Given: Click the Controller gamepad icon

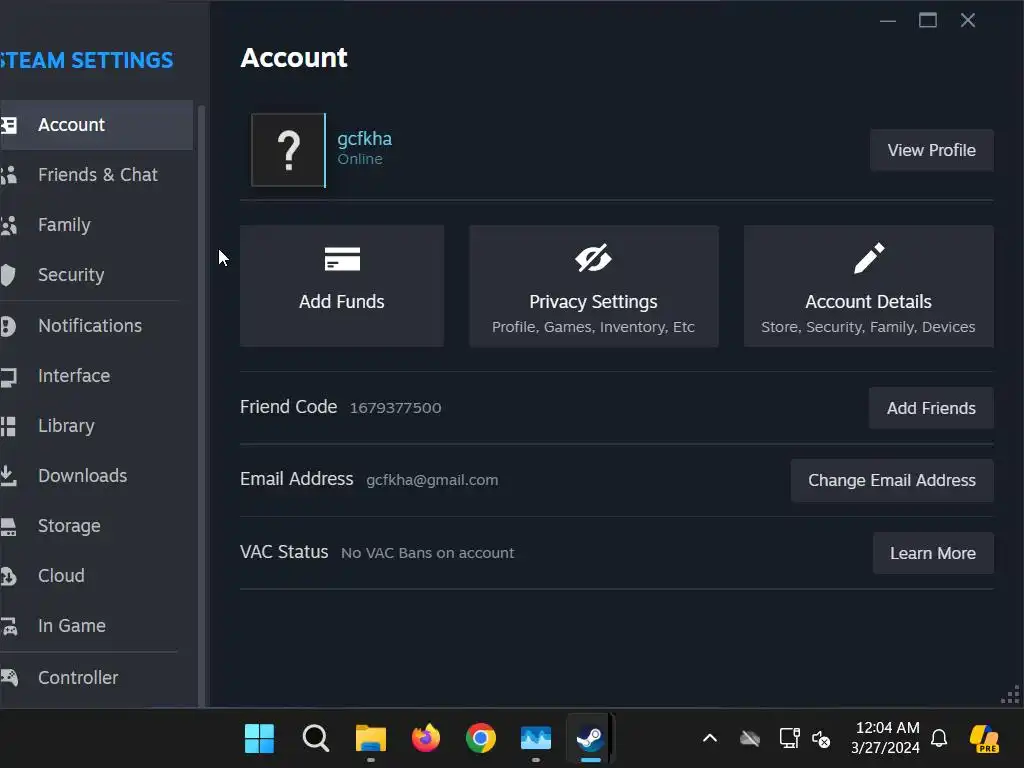Looking at the screenshot, I should 8,677.
